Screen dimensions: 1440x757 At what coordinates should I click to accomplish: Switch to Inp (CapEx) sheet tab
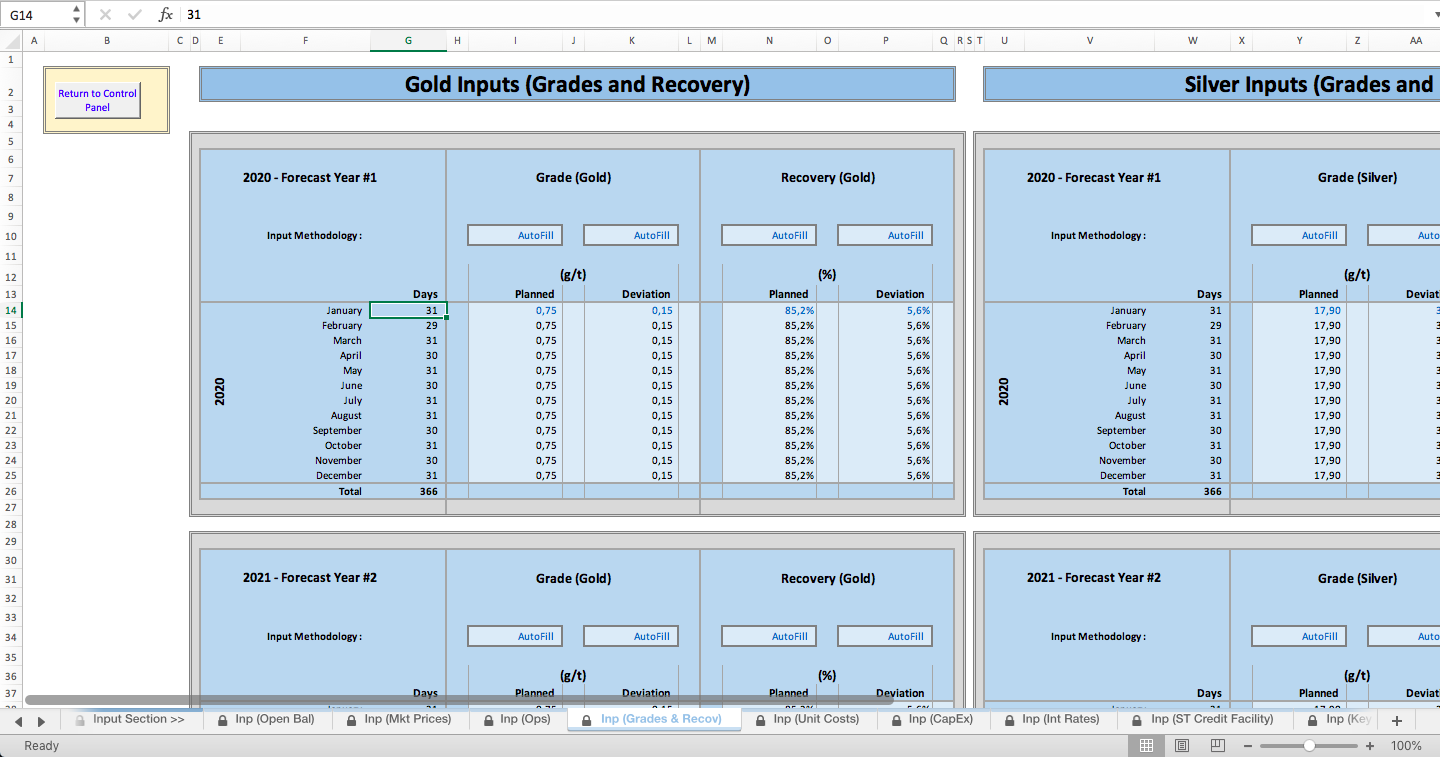coord(932,719)
